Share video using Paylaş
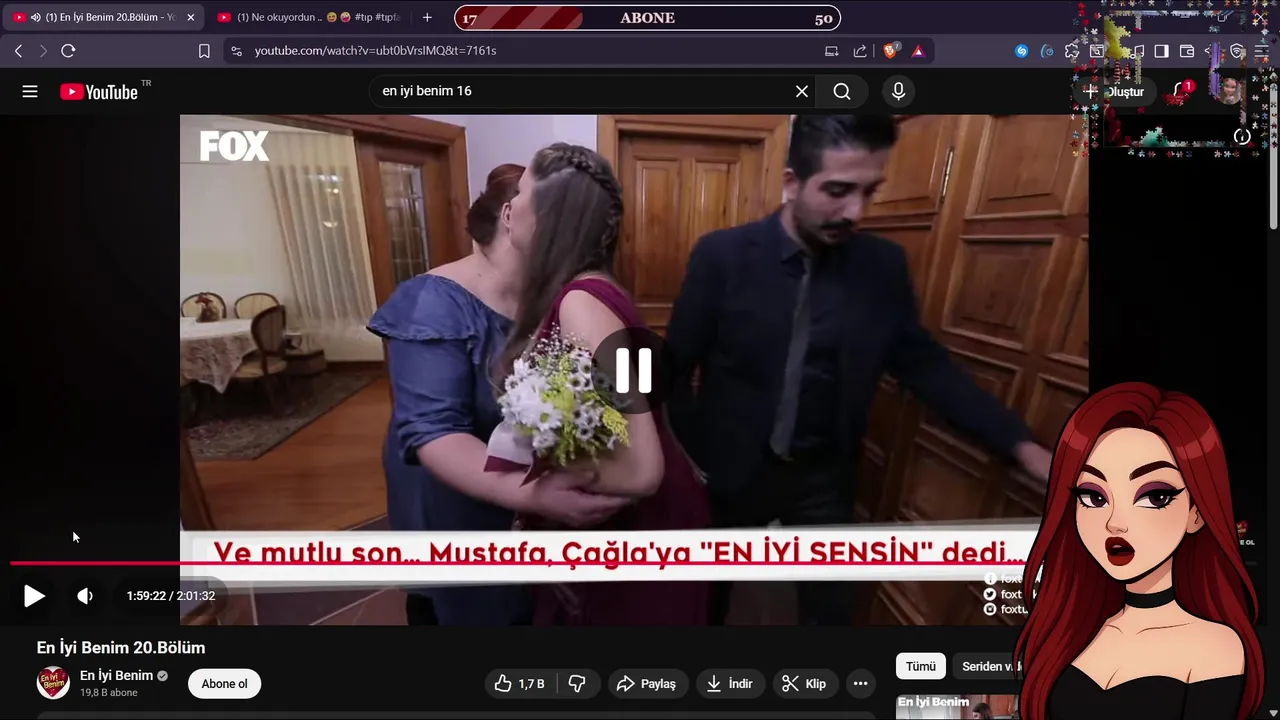The width and height of the screenshot is (1280, 720). coord(646,684)
